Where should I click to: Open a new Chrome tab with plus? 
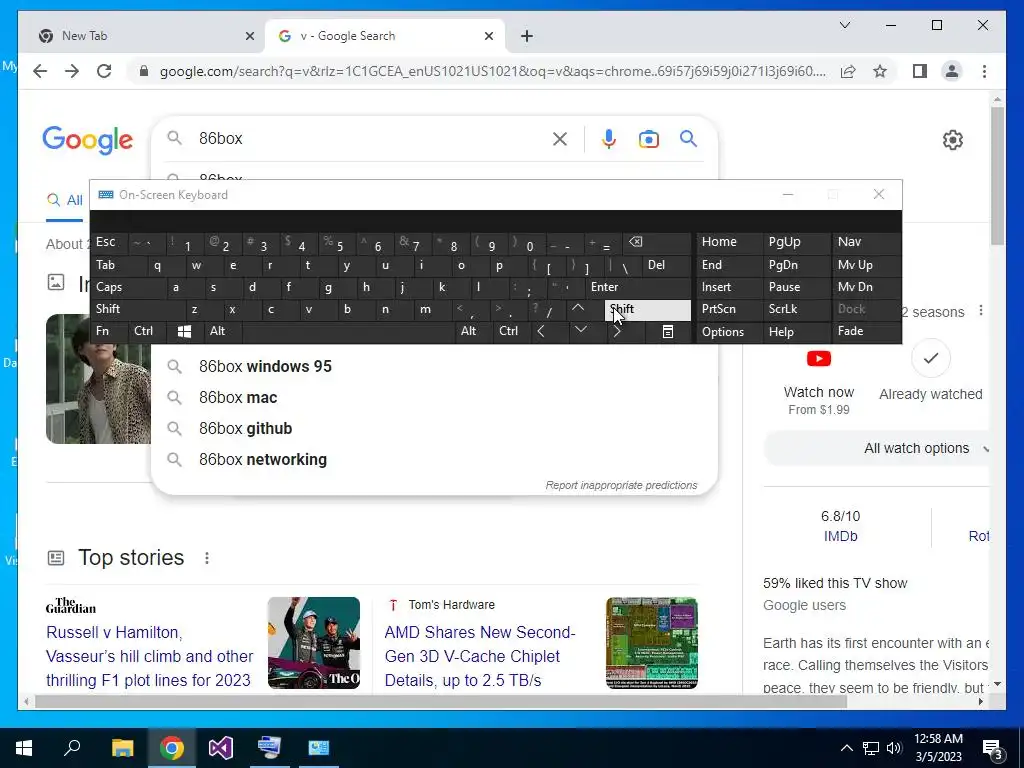[x=527, y=36]
